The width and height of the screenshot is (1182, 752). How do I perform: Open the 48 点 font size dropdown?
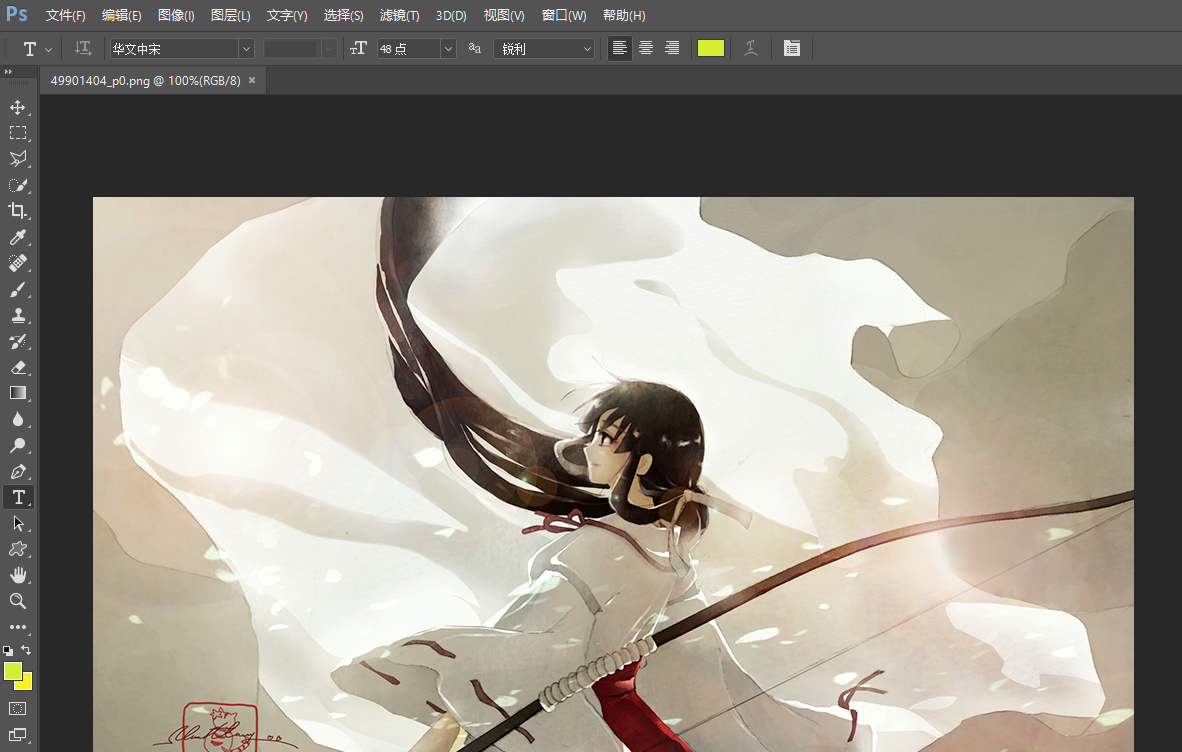(448, 49)
